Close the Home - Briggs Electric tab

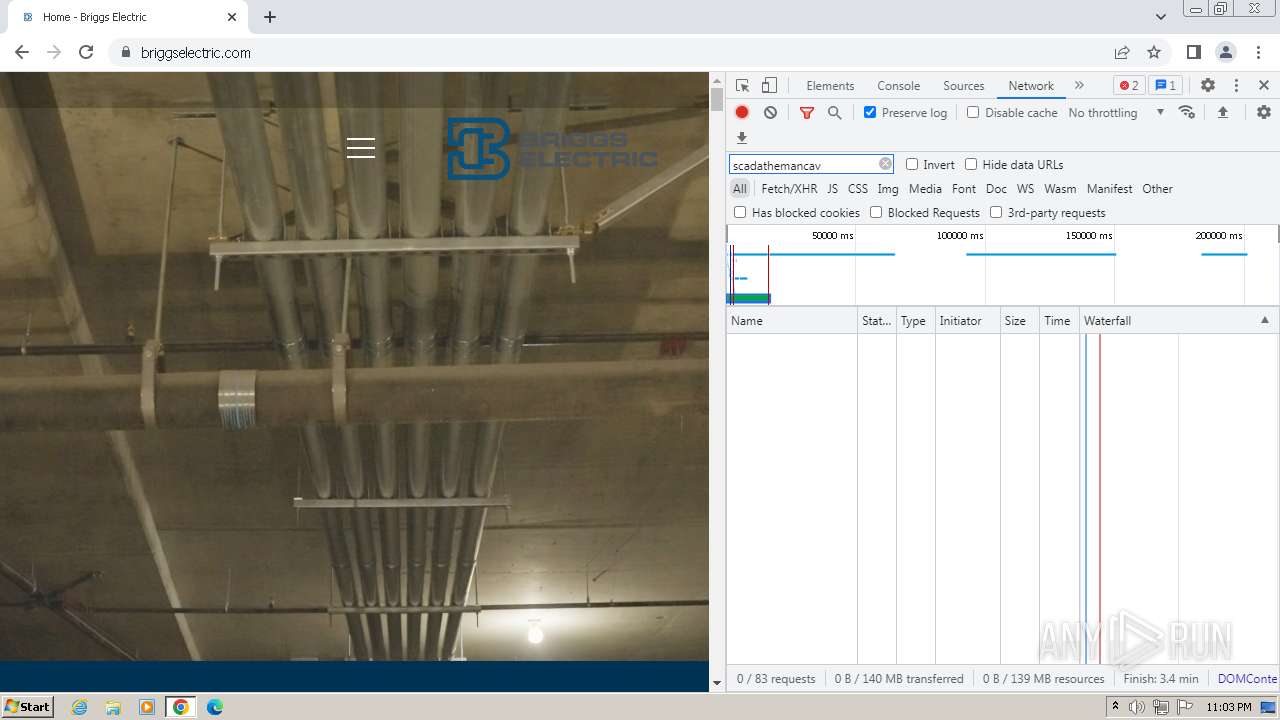[x=232, y=17]
